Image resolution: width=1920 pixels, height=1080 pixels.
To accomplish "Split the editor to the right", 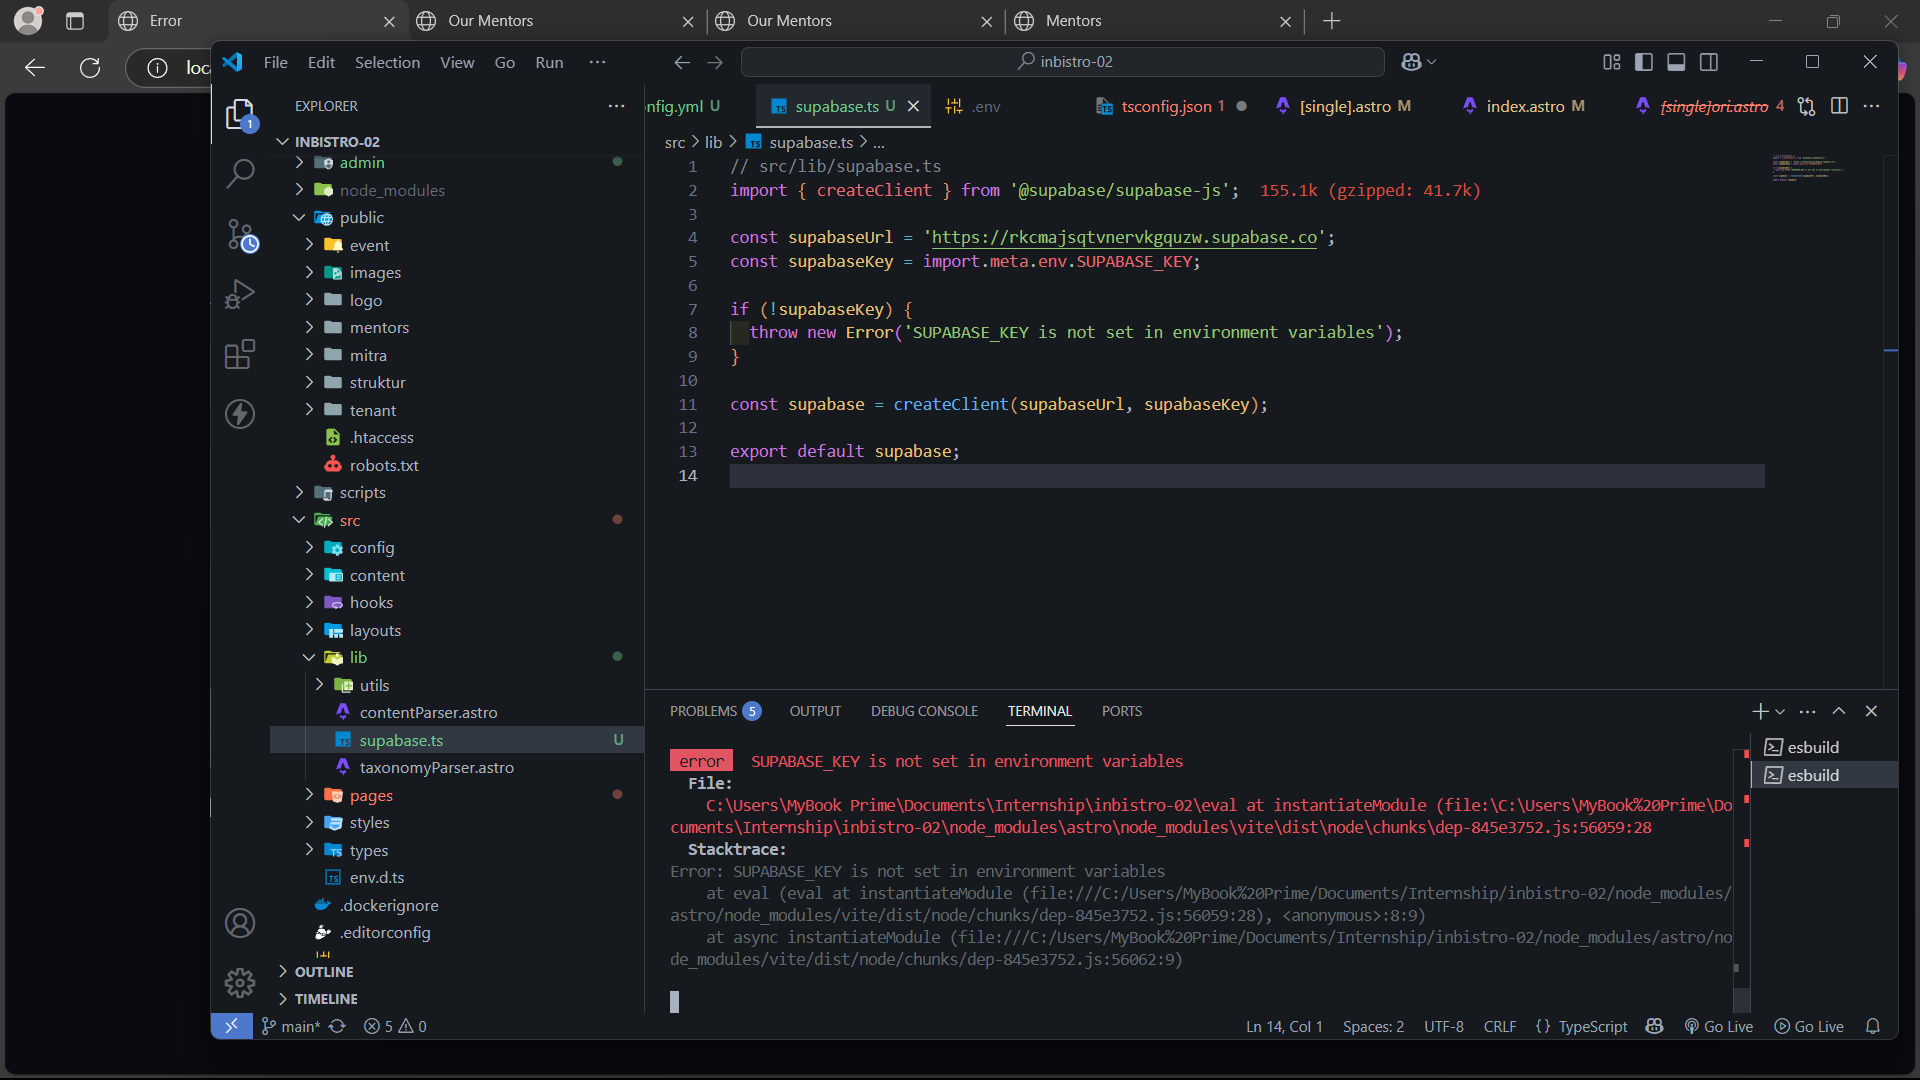I will tap(1838, 106).
